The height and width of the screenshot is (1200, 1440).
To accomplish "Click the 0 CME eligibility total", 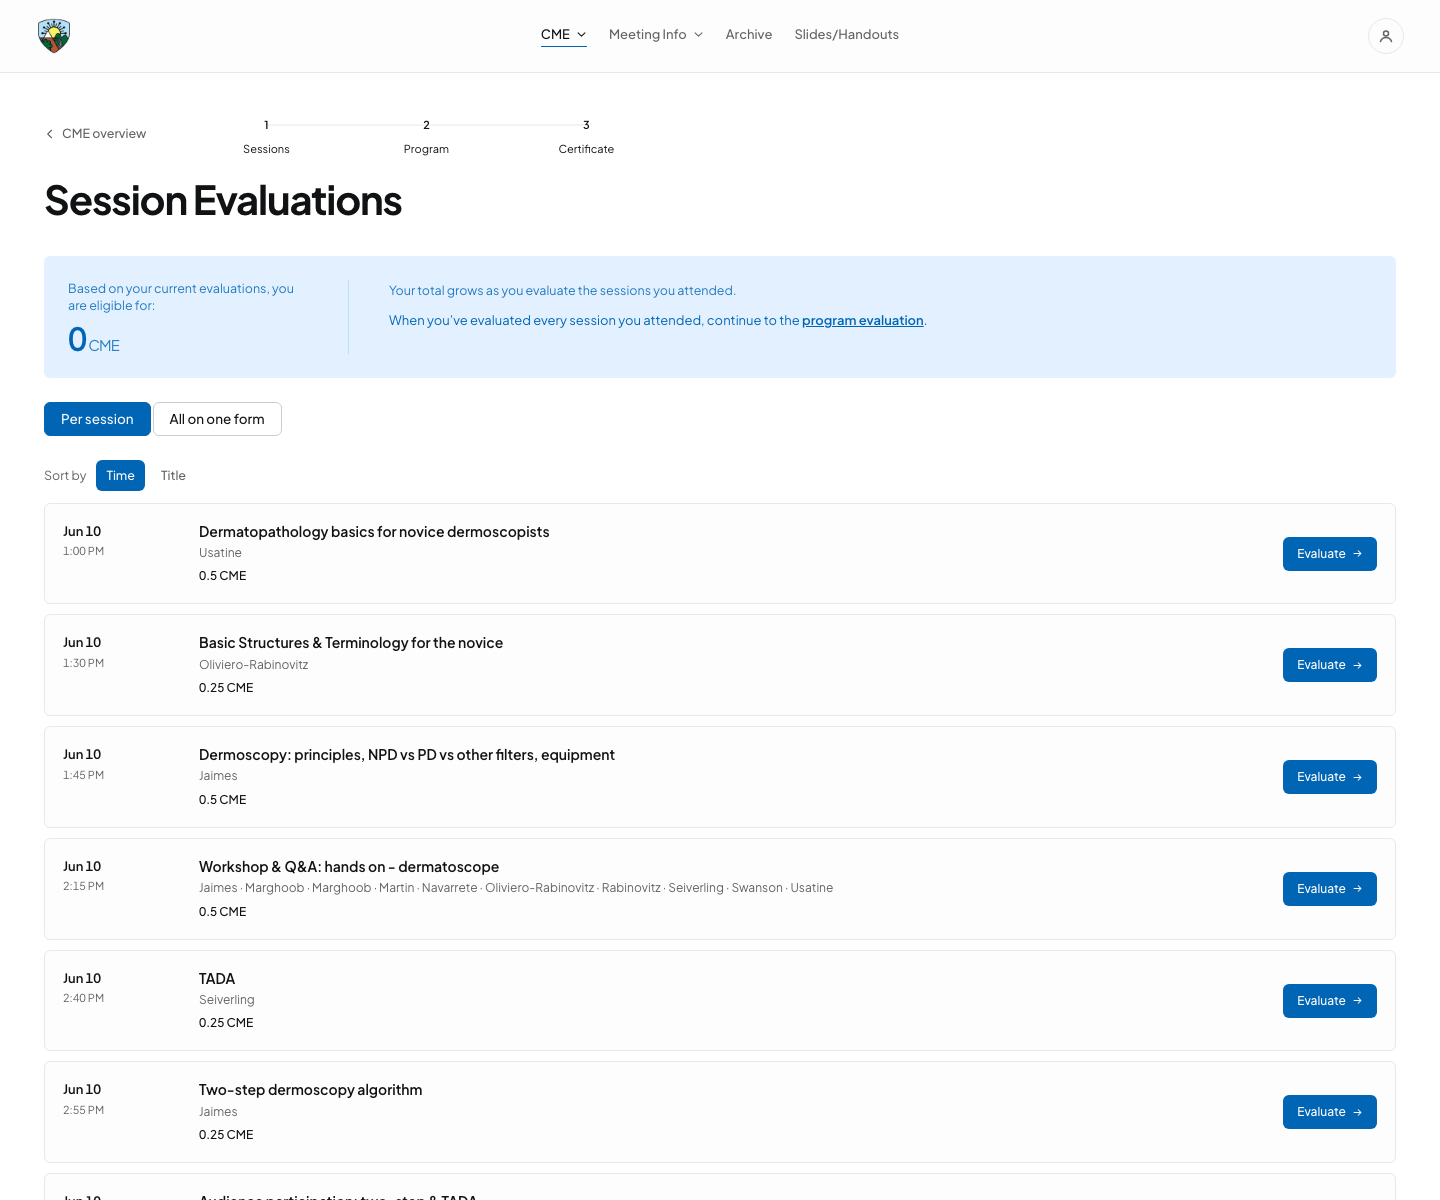I will click(94, 340).
